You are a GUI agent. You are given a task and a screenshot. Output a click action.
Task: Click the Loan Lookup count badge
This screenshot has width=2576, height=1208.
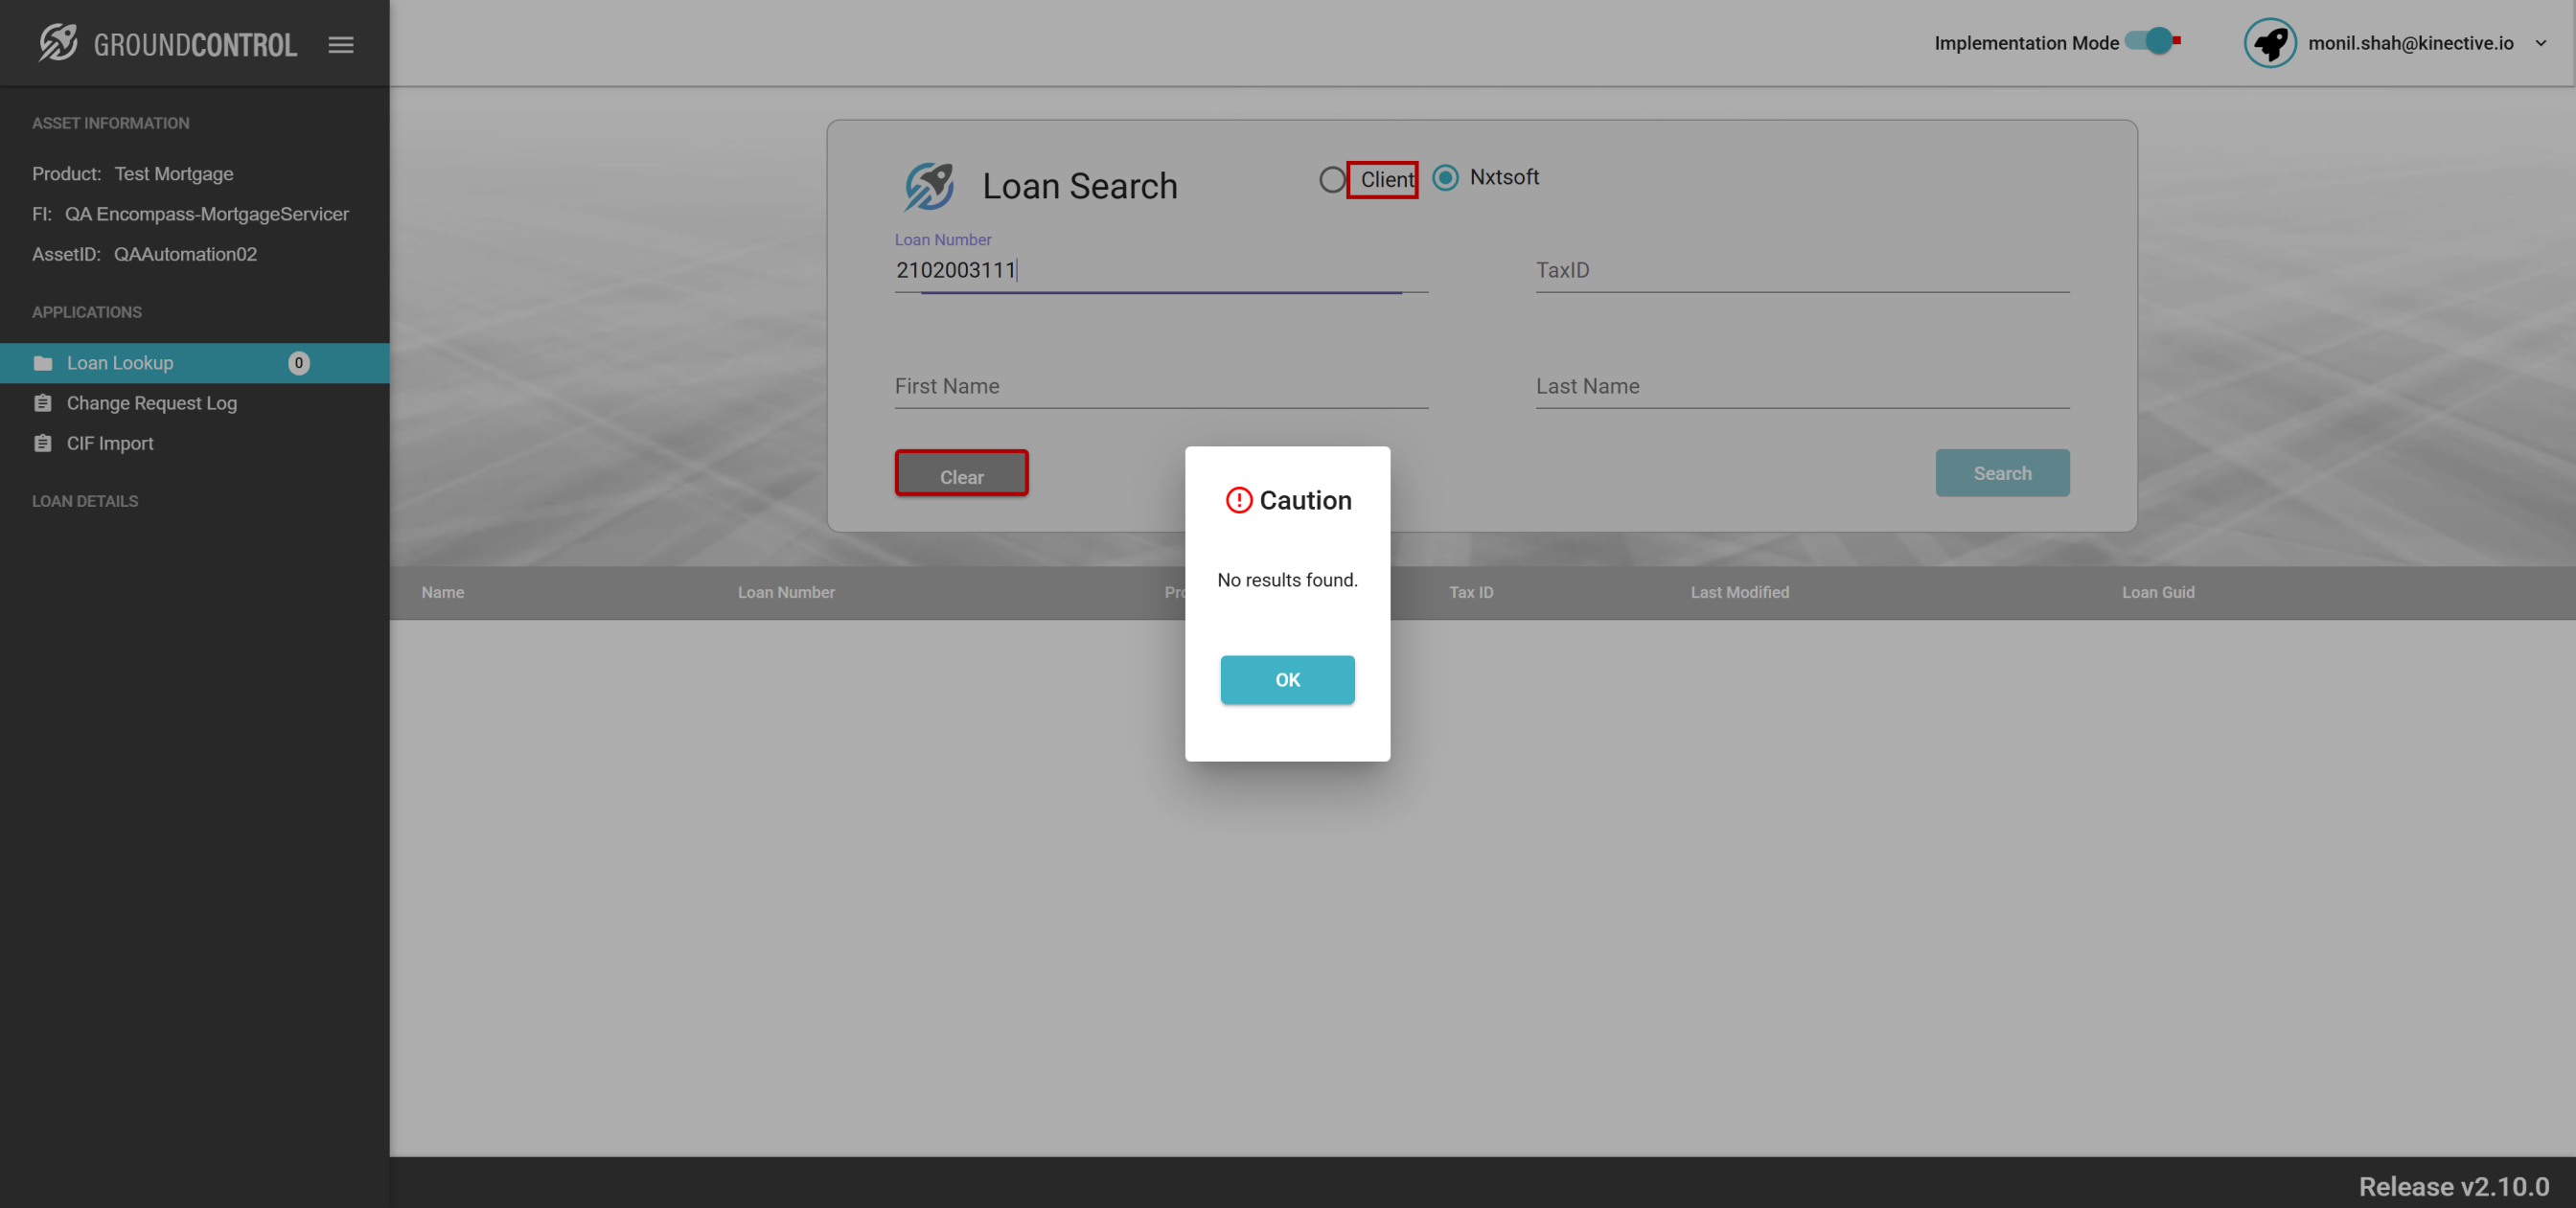298,363
